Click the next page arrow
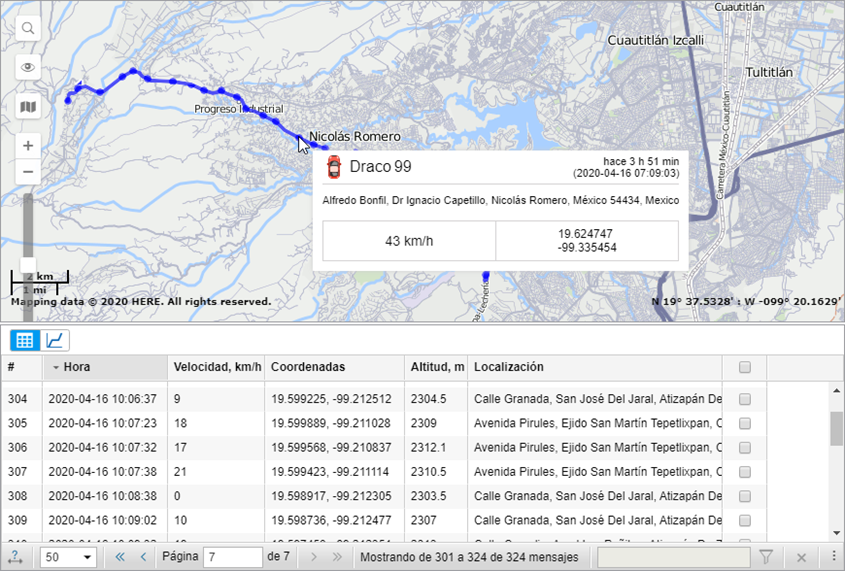The height and width of the screenshot is (571, 845). coord(314,557)
